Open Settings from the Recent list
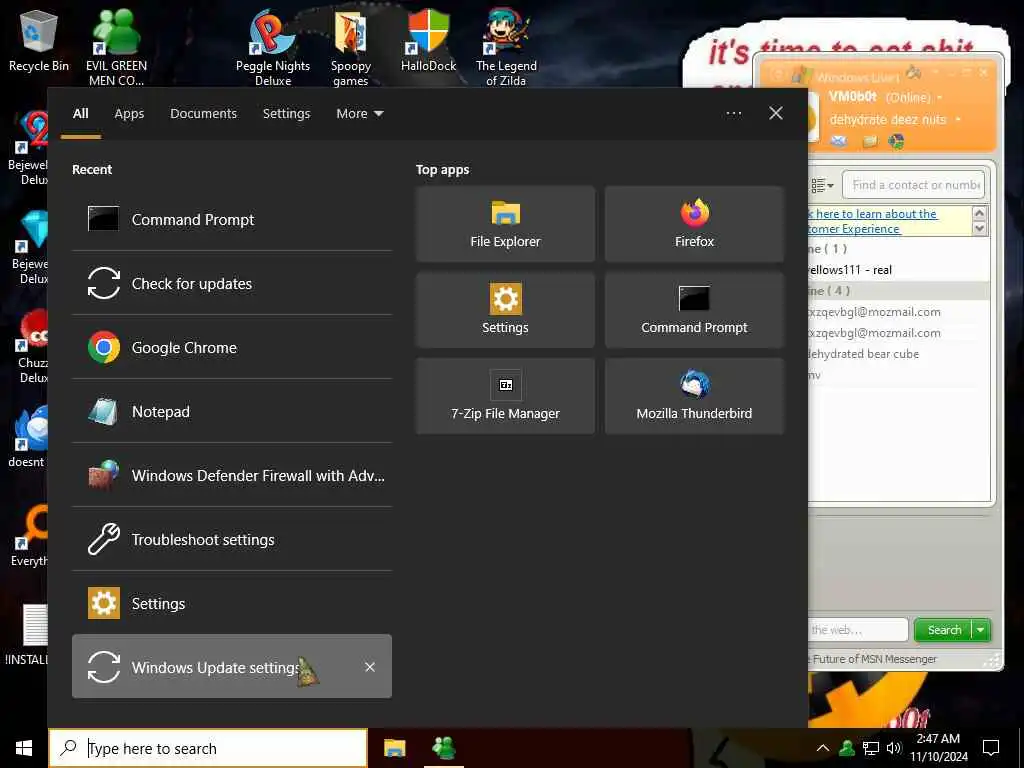Viewport: 1024px width, 768px height. click(x=232, y=603)
